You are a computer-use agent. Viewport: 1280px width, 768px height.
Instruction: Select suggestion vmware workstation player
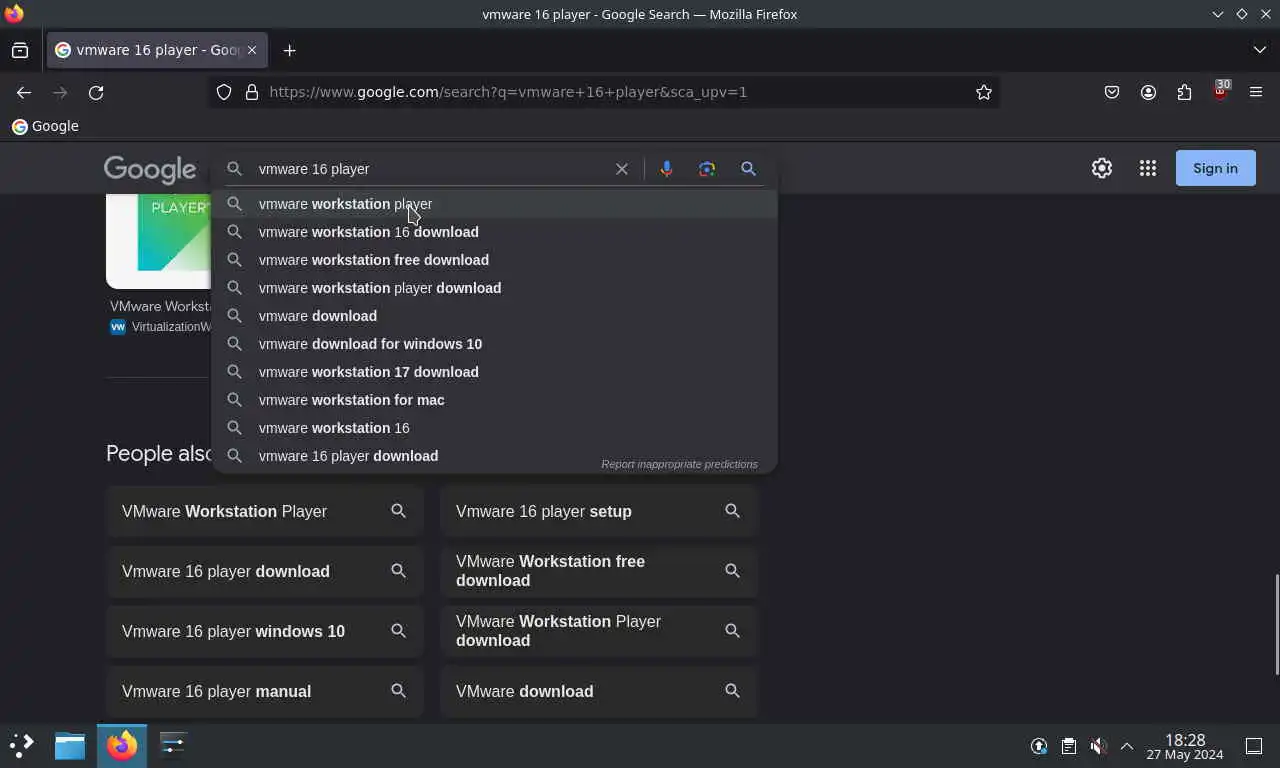(x=495, y=204)
